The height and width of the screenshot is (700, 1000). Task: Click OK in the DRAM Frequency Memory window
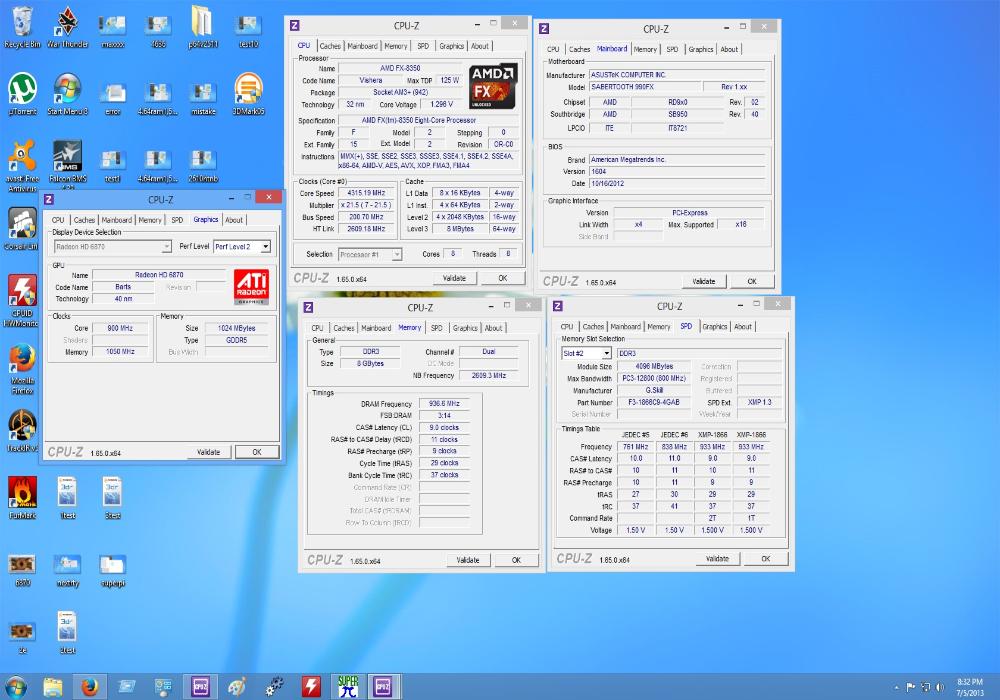(x=517, y=560)
